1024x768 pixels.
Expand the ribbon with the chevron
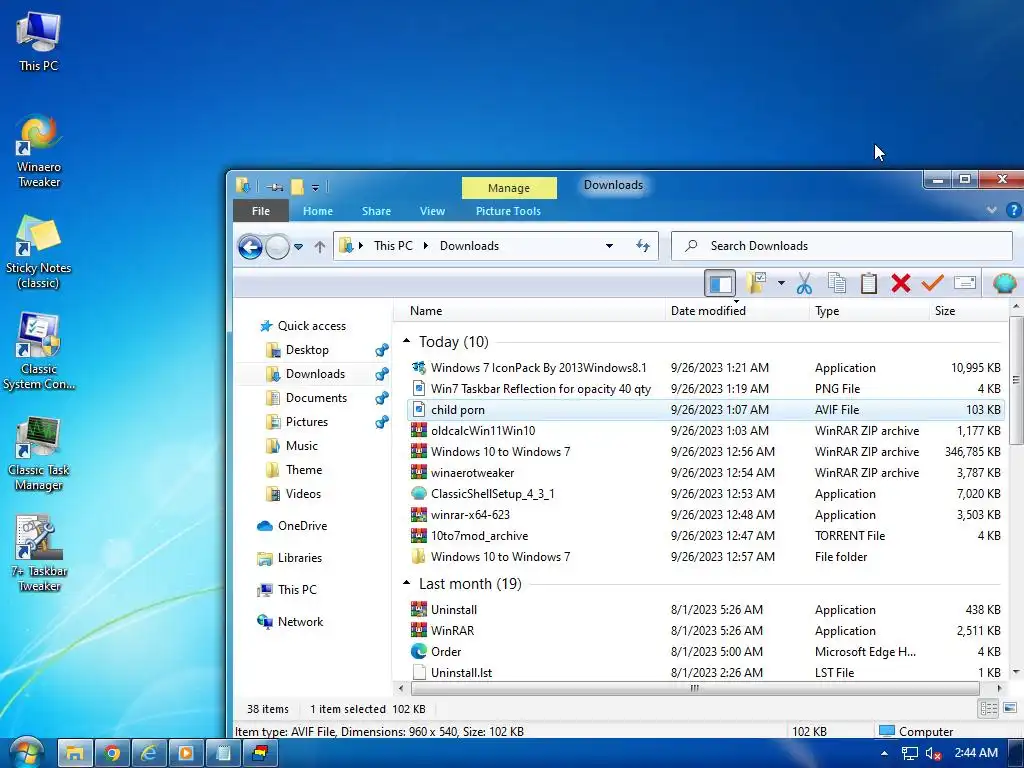(991, 210)
